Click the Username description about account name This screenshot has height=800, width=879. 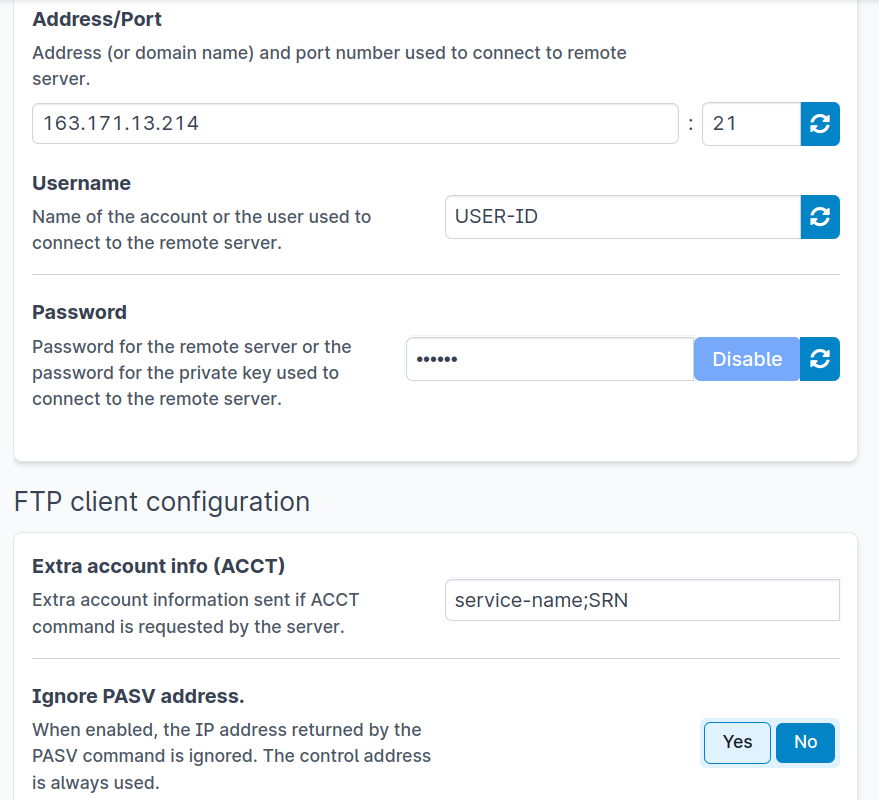coord(201,229)
